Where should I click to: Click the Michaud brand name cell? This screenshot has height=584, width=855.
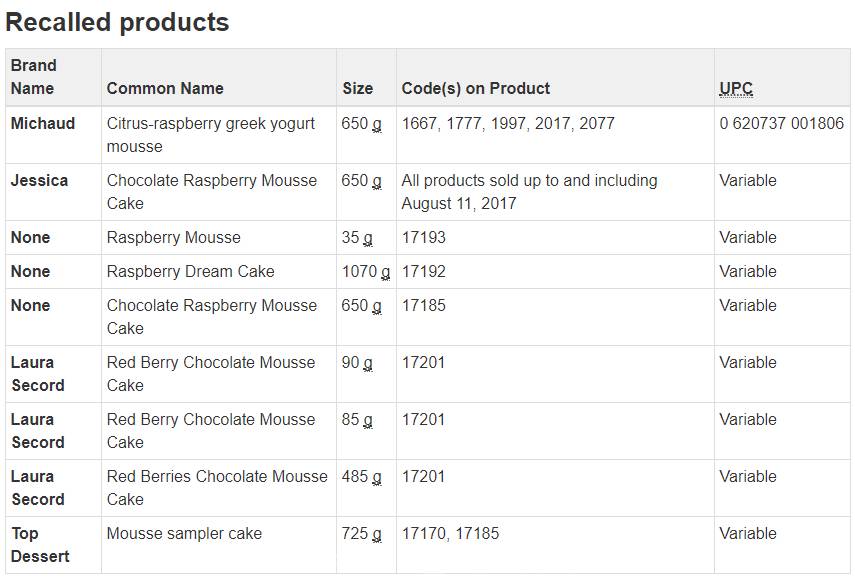(x=43, y=123)
